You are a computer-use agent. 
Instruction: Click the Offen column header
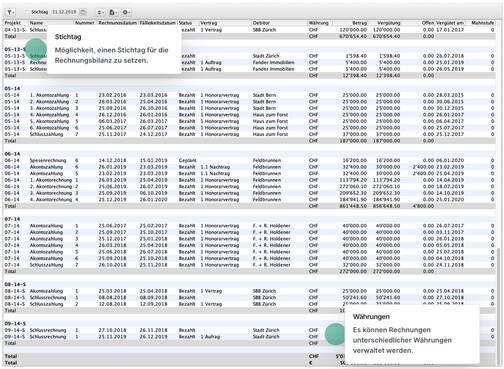[428, 23]
